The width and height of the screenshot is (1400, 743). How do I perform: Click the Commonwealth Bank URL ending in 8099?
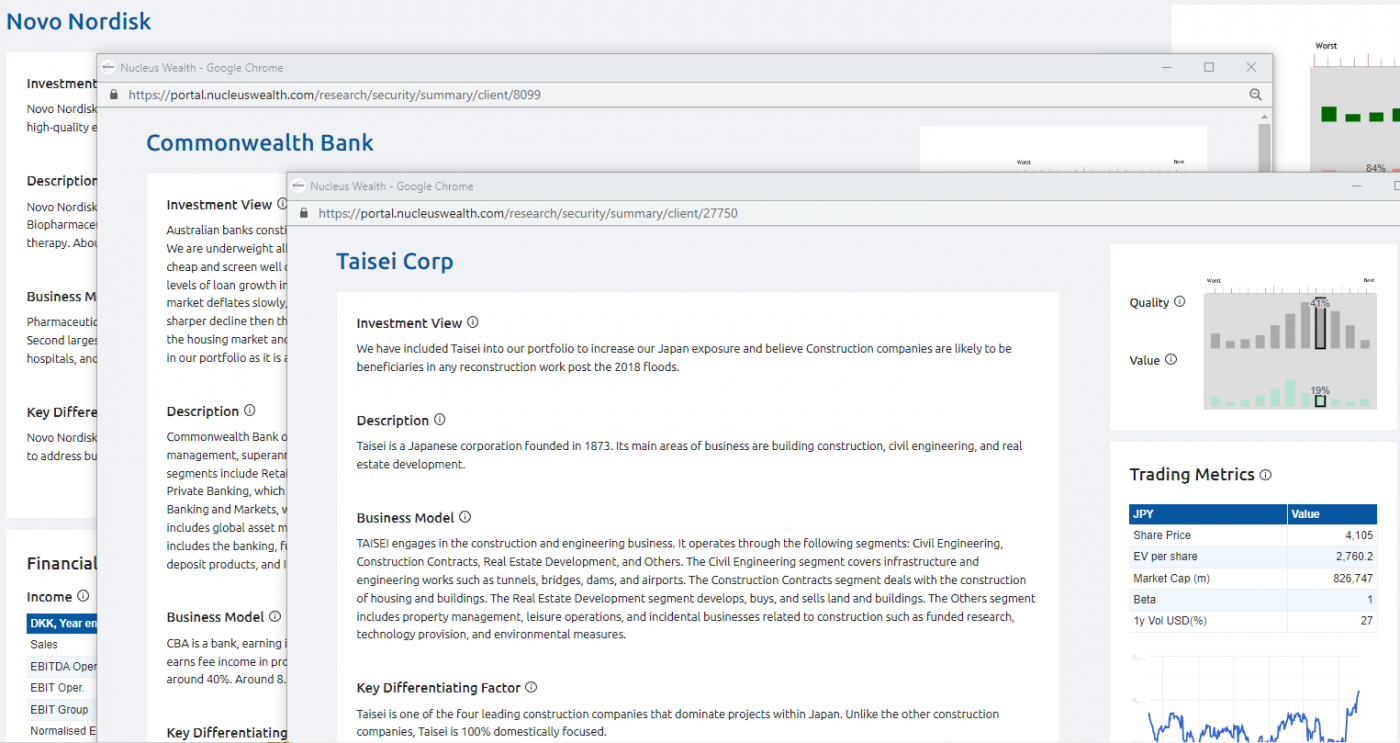click(x=335, y=95)
